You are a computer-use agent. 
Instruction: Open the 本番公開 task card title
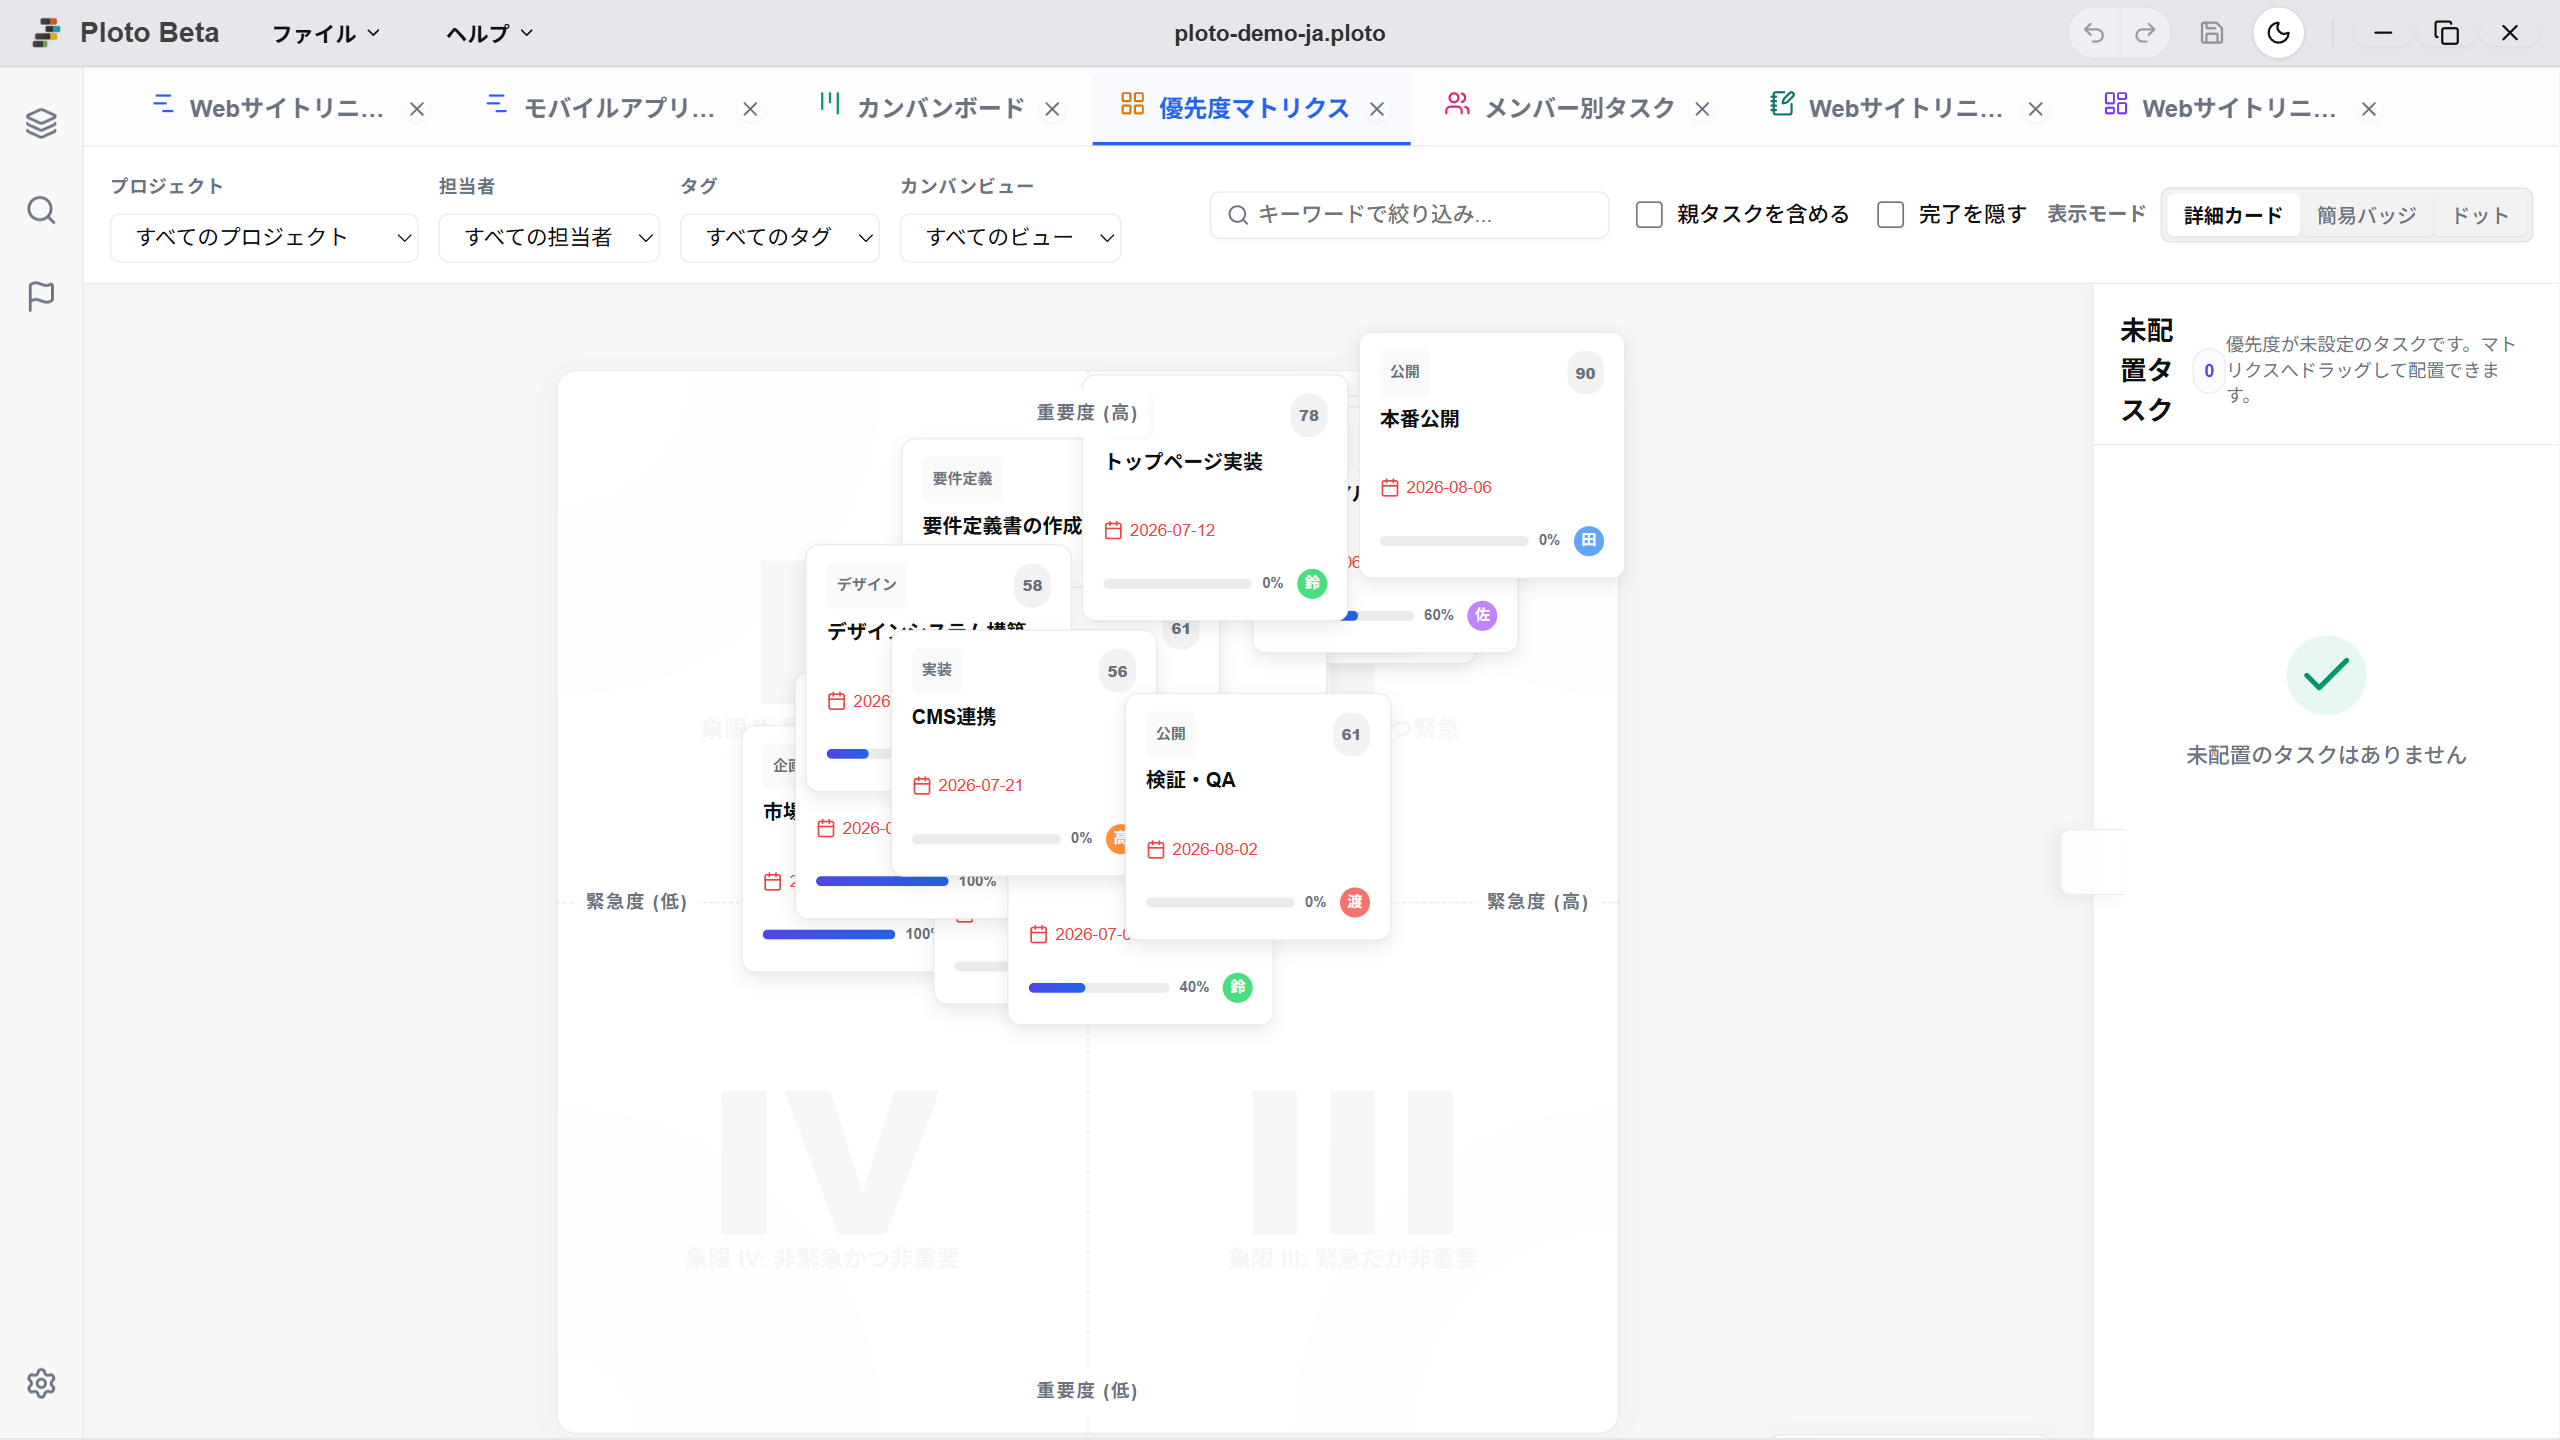pyautogui.click(x=1419, y=419)
